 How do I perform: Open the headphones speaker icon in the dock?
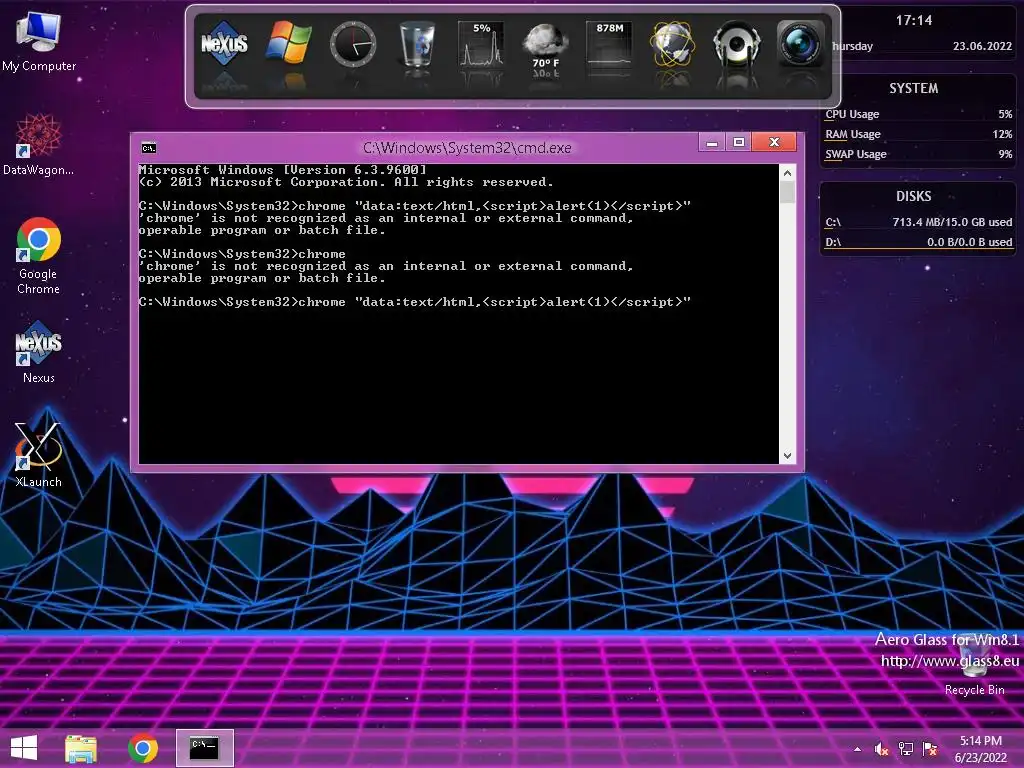[x=737, y=44]
